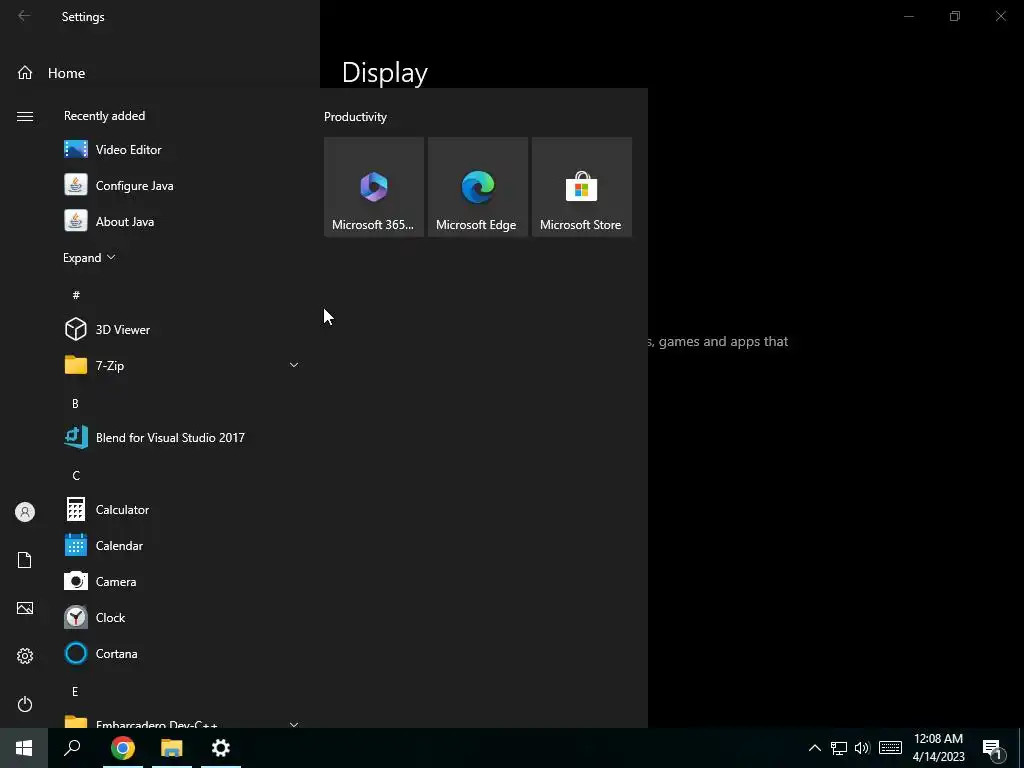This screenshot has height=768, width=1024.
Task: Show hidden tray icons chevron
Action: (x=814, y=748)
